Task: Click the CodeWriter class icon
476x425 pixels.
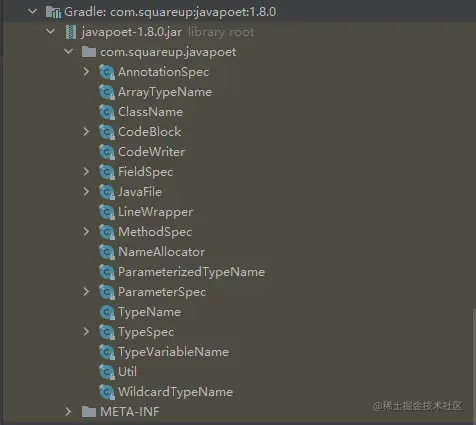Action: (107, 152)
